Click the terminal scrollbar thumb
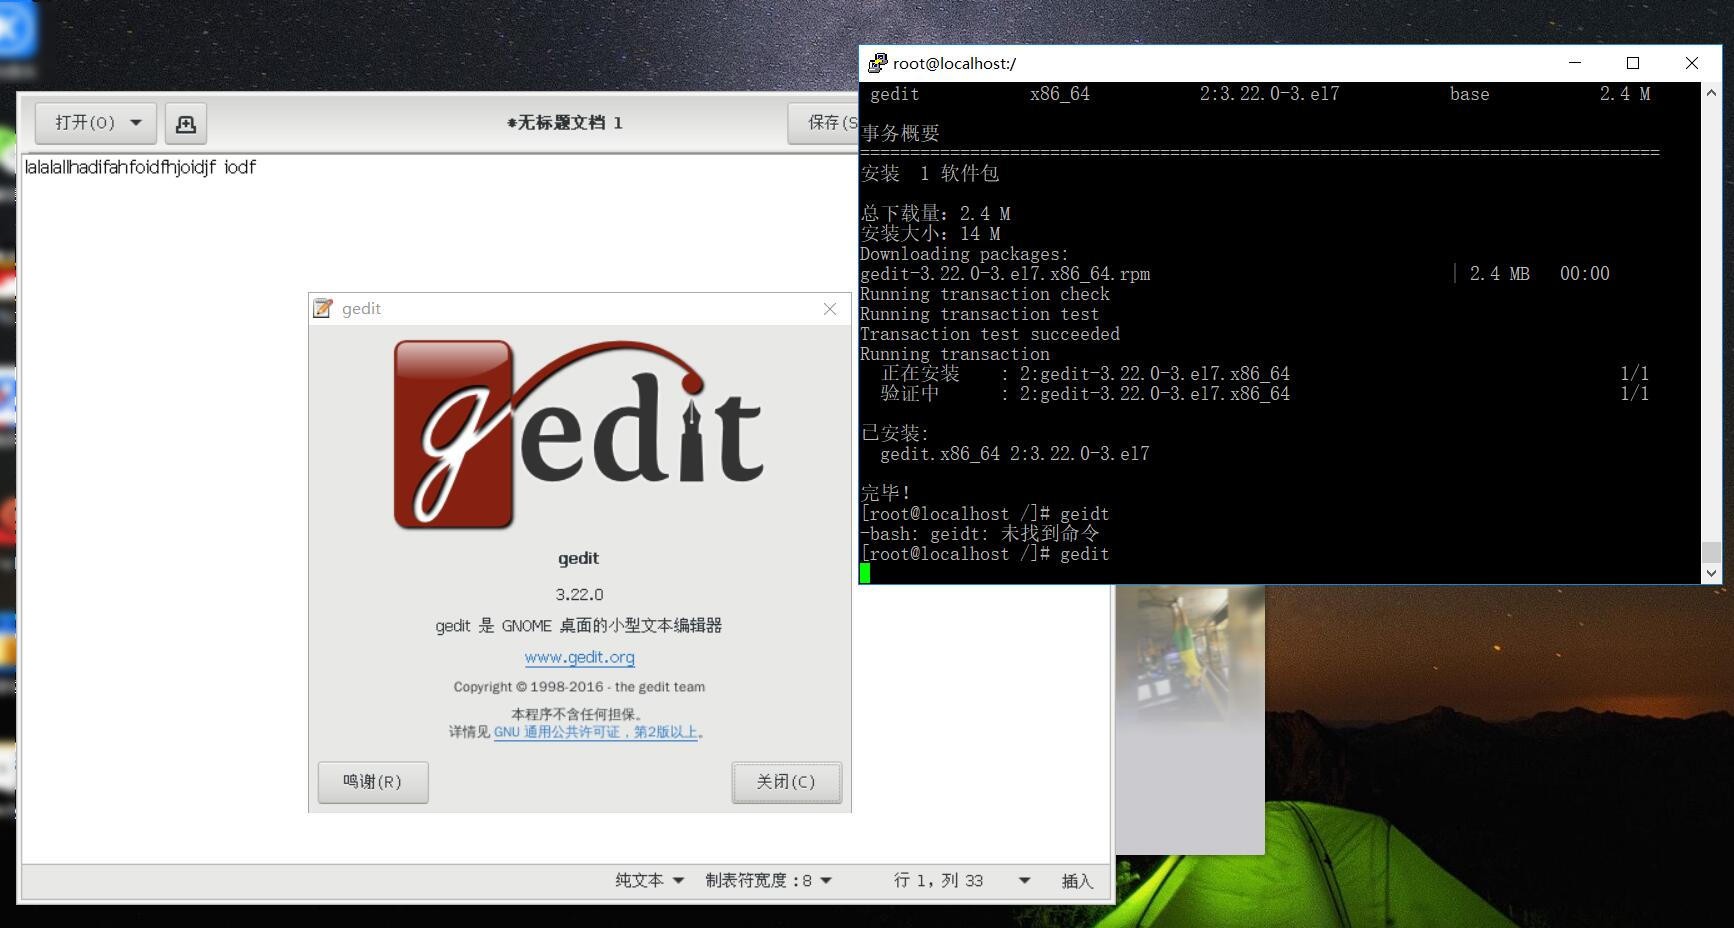This screenshot has width=1734, height=928. (x=1711, y=552)
